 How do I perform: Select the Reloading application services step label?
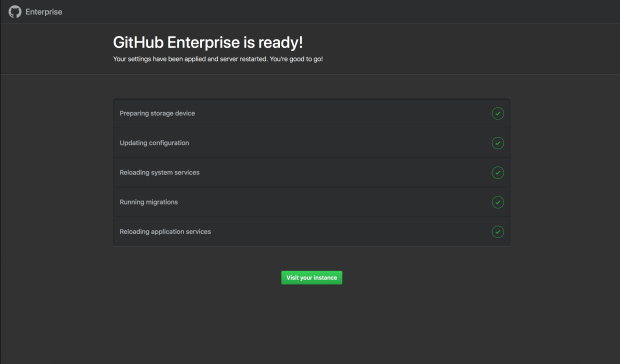(x=165, y=232)
